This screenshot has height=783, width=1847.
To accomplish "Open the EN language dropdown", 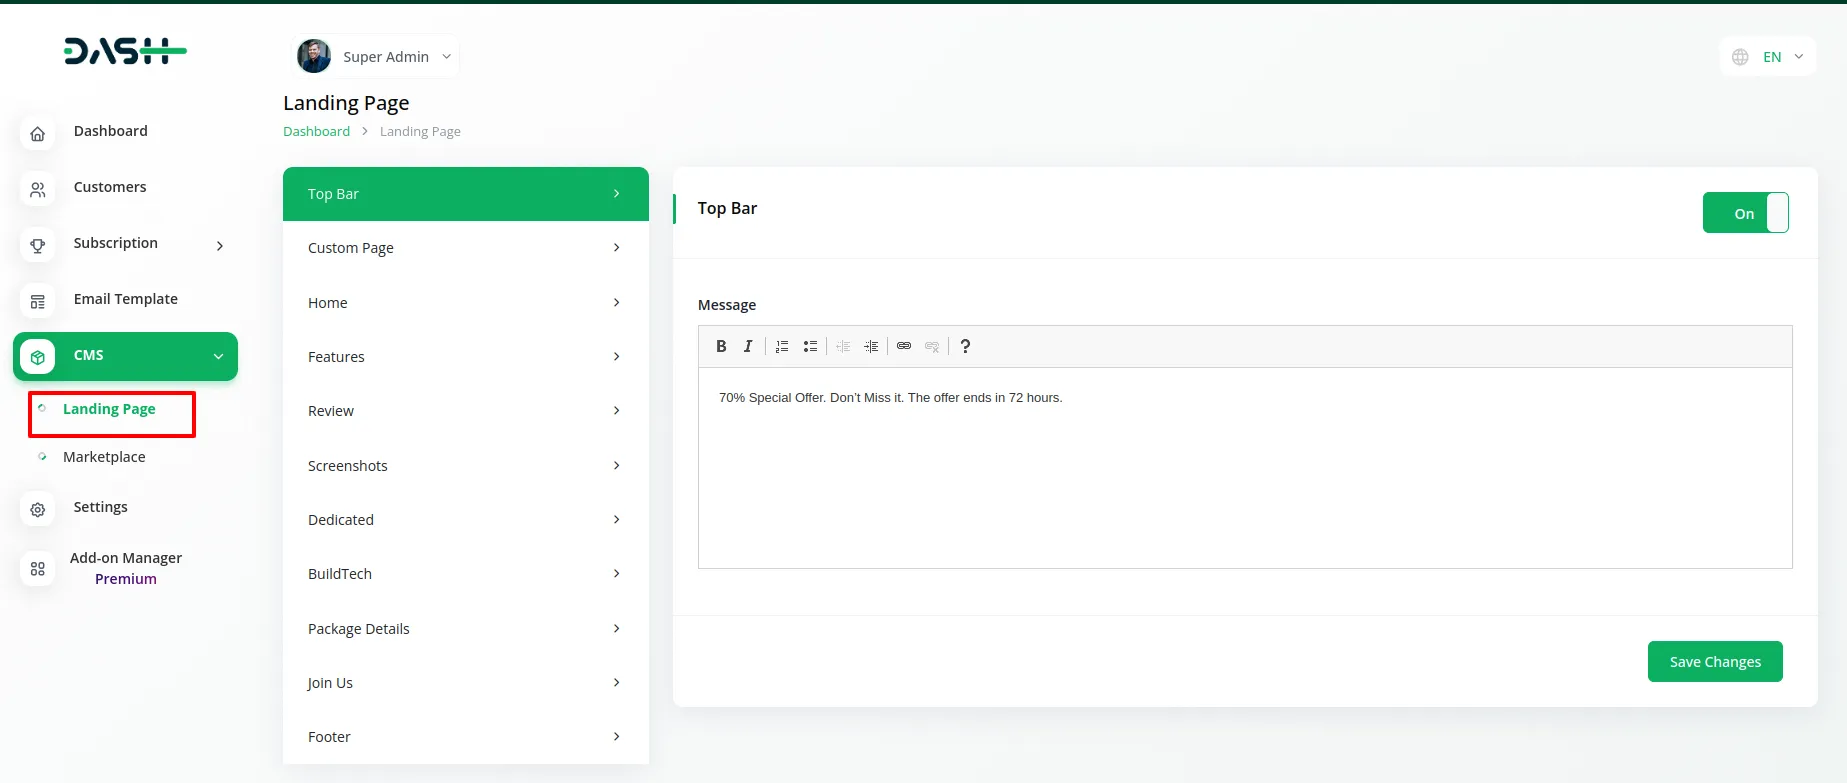I will pyautogui.click(x=1768, y=57).
